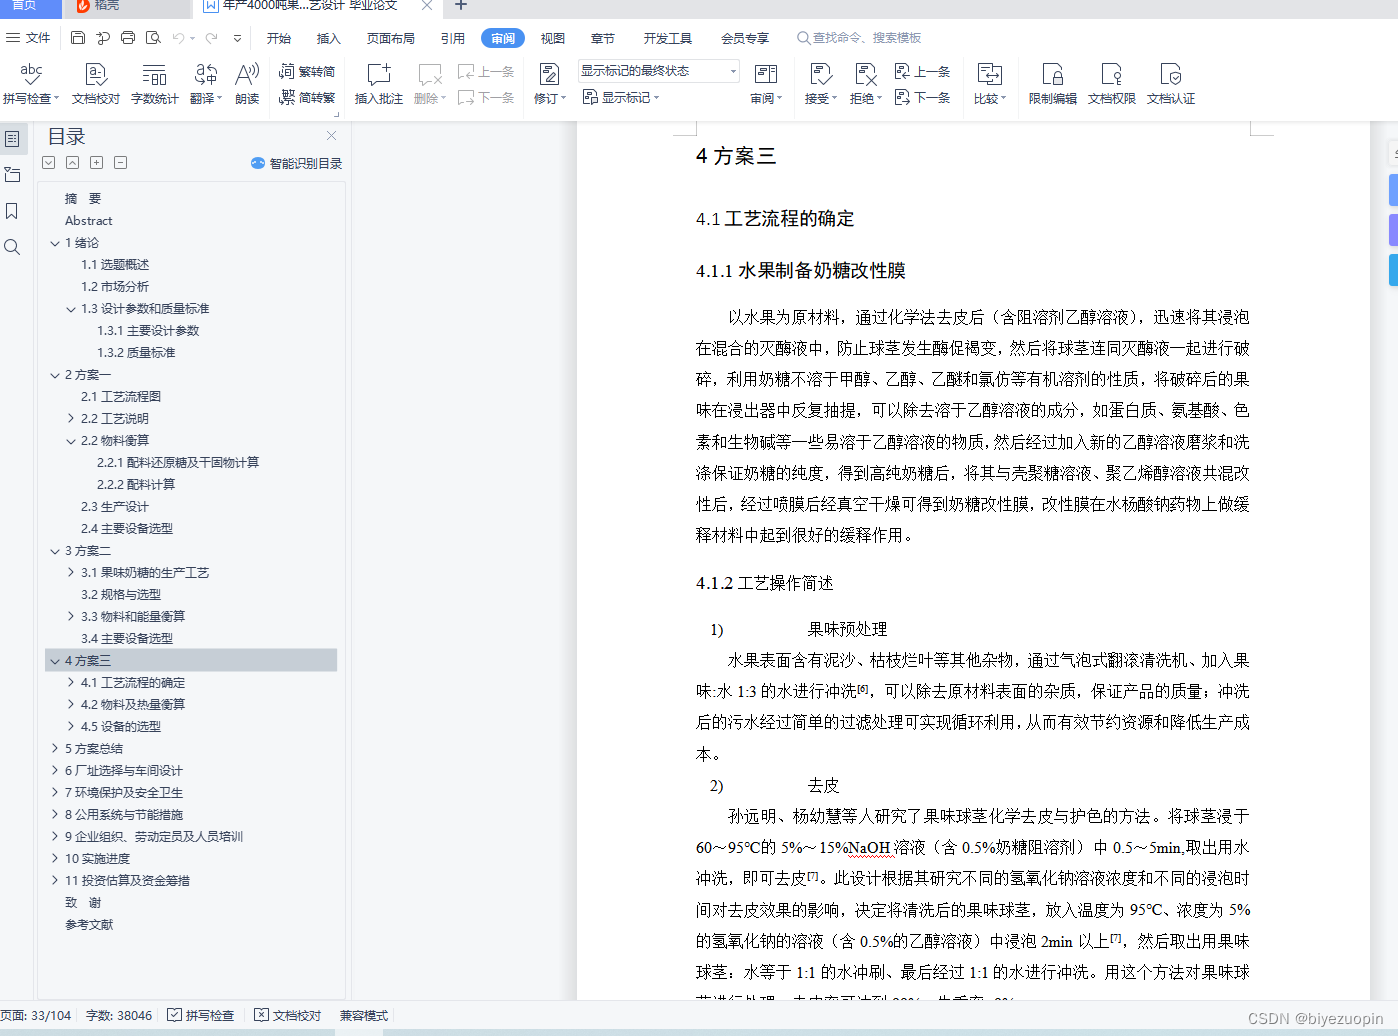Jump to 1.2 市场分析 heading
The image size is (1398, 1036).
115,287
